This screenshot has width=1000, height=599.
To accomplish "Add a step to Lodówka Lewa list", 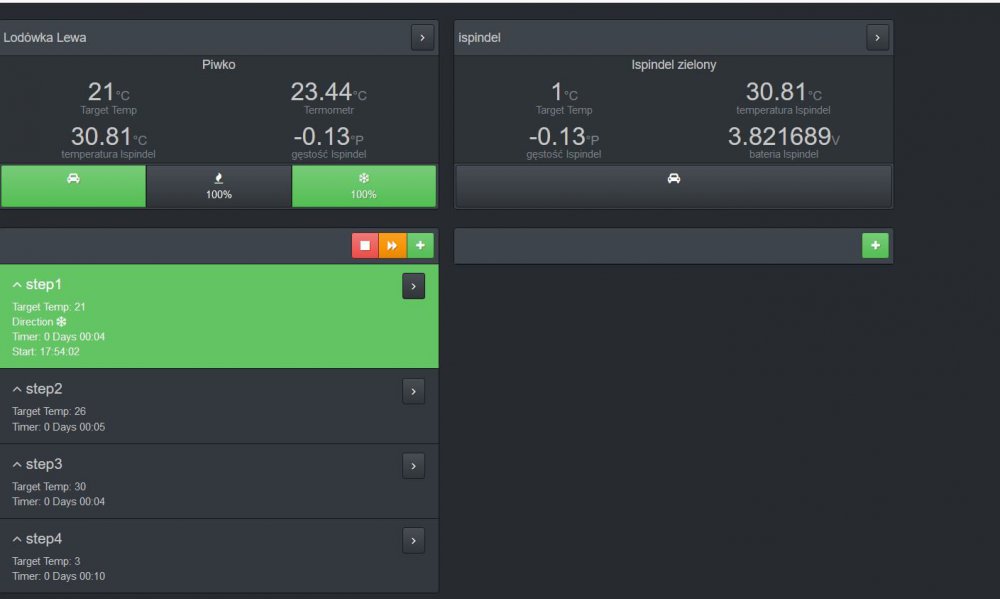I will click(x=420, y=245).
